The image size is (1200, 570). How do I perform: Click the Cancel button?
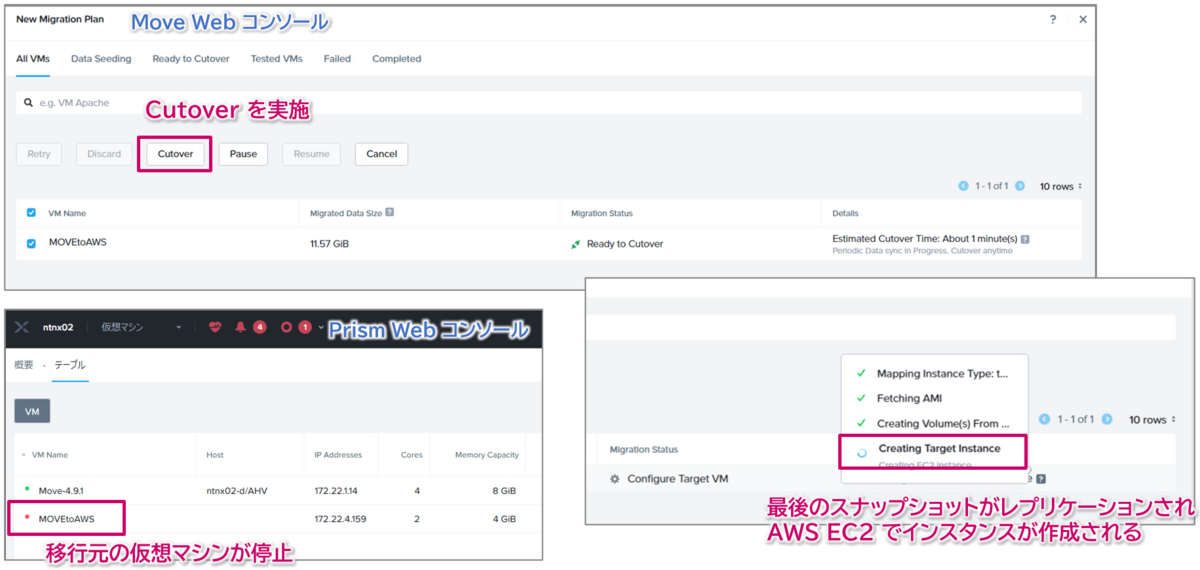tap(381, 154)
